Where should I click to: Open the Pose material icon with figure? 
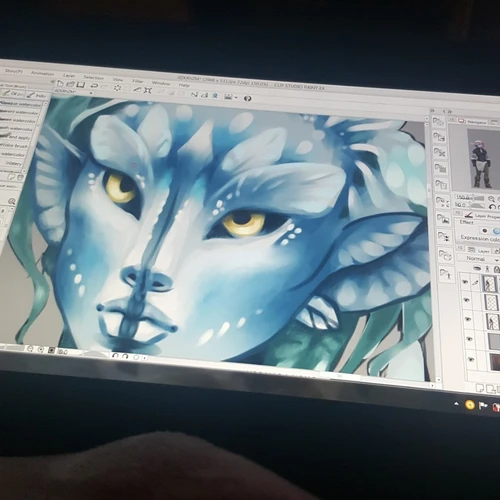point(446,274)
